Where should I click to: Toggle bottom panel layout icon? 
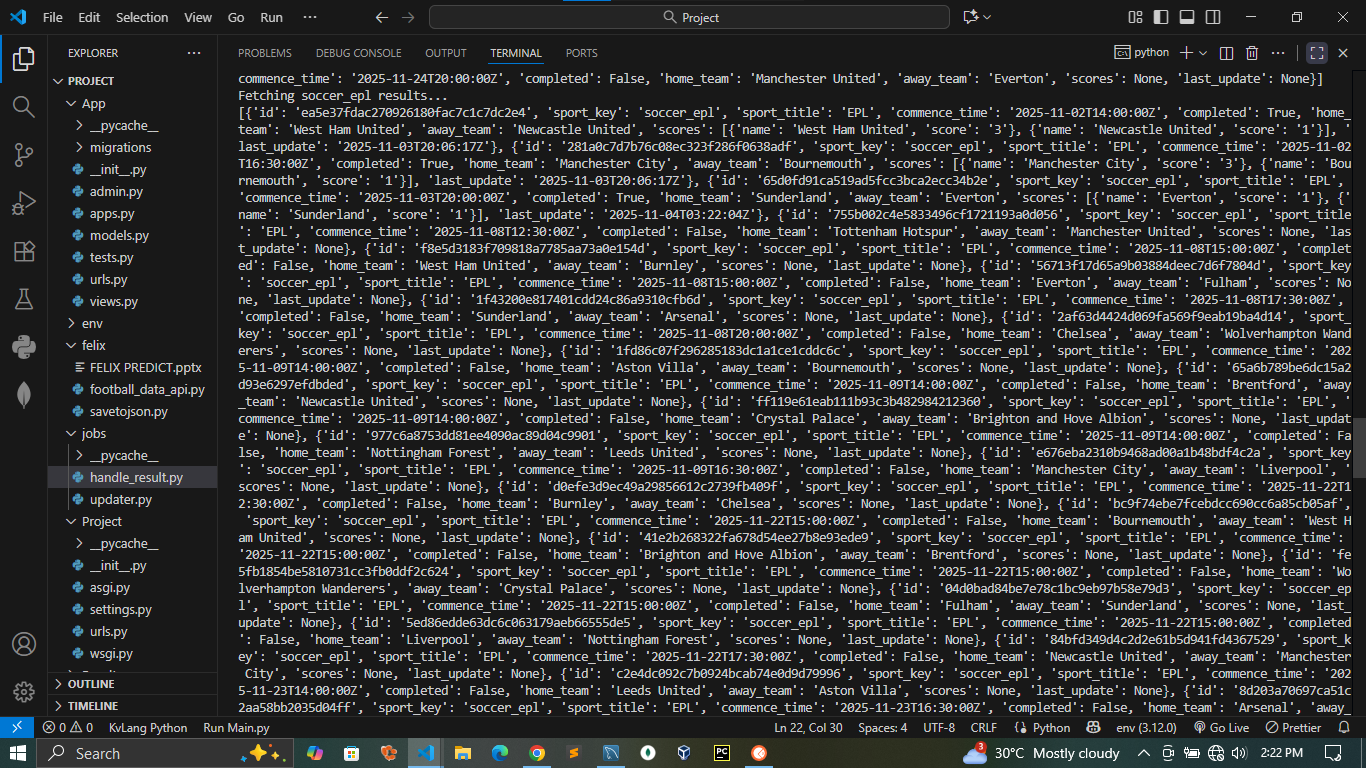pyautogui.click(x=1187, y=17)
